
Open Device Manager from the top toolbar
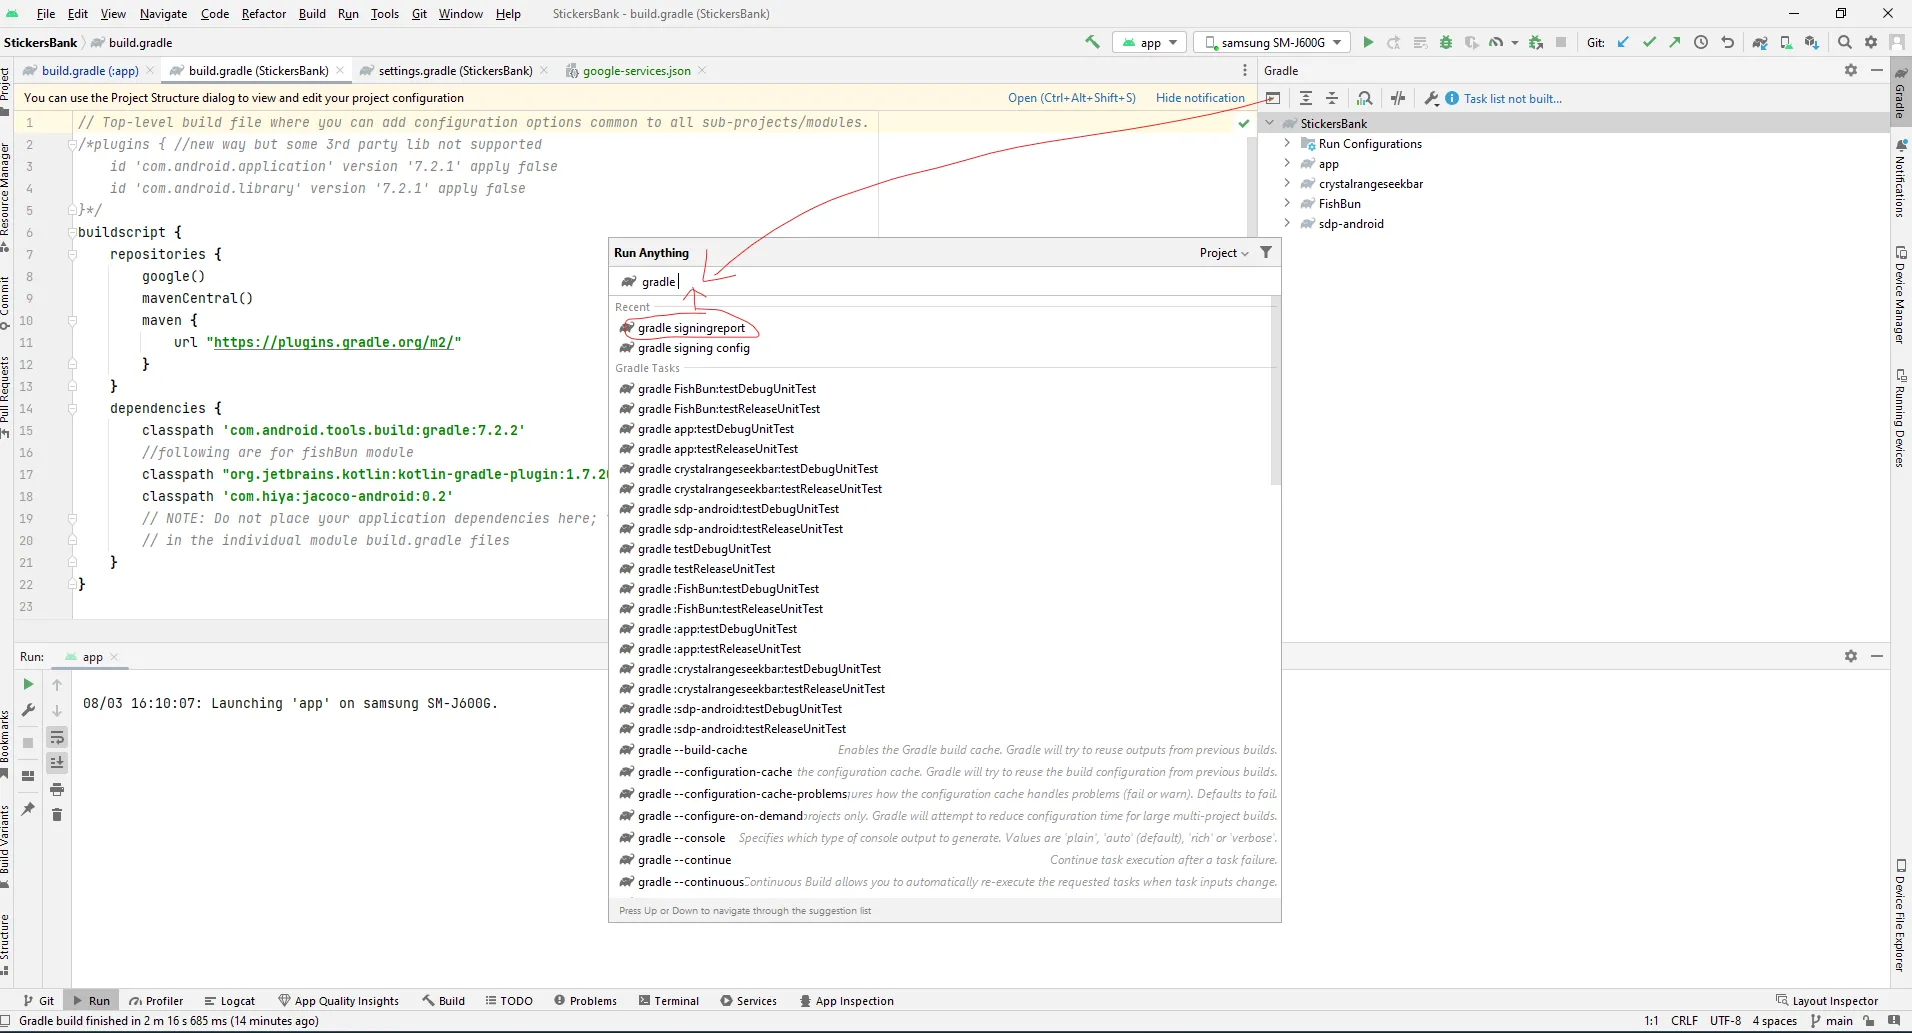coord(1786,42)
